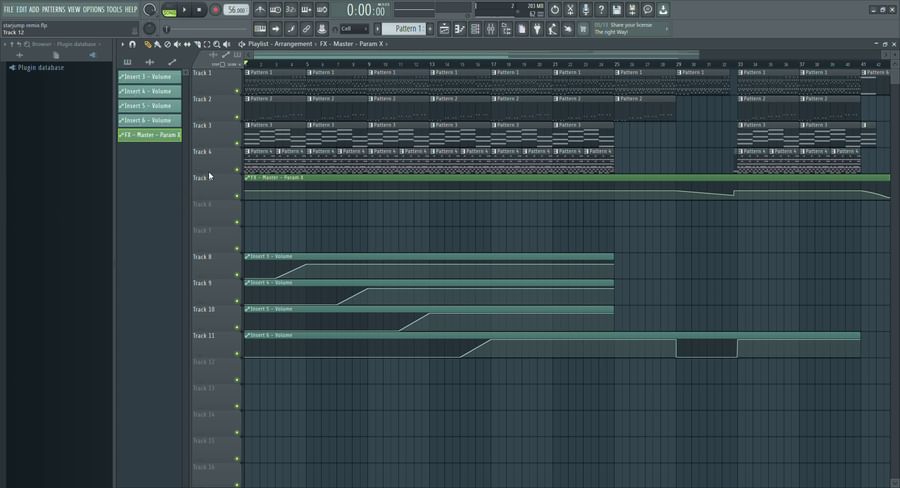This screenshot has height=488, width=900.
Task: Save the project with floppy icon
Action: 616,10
